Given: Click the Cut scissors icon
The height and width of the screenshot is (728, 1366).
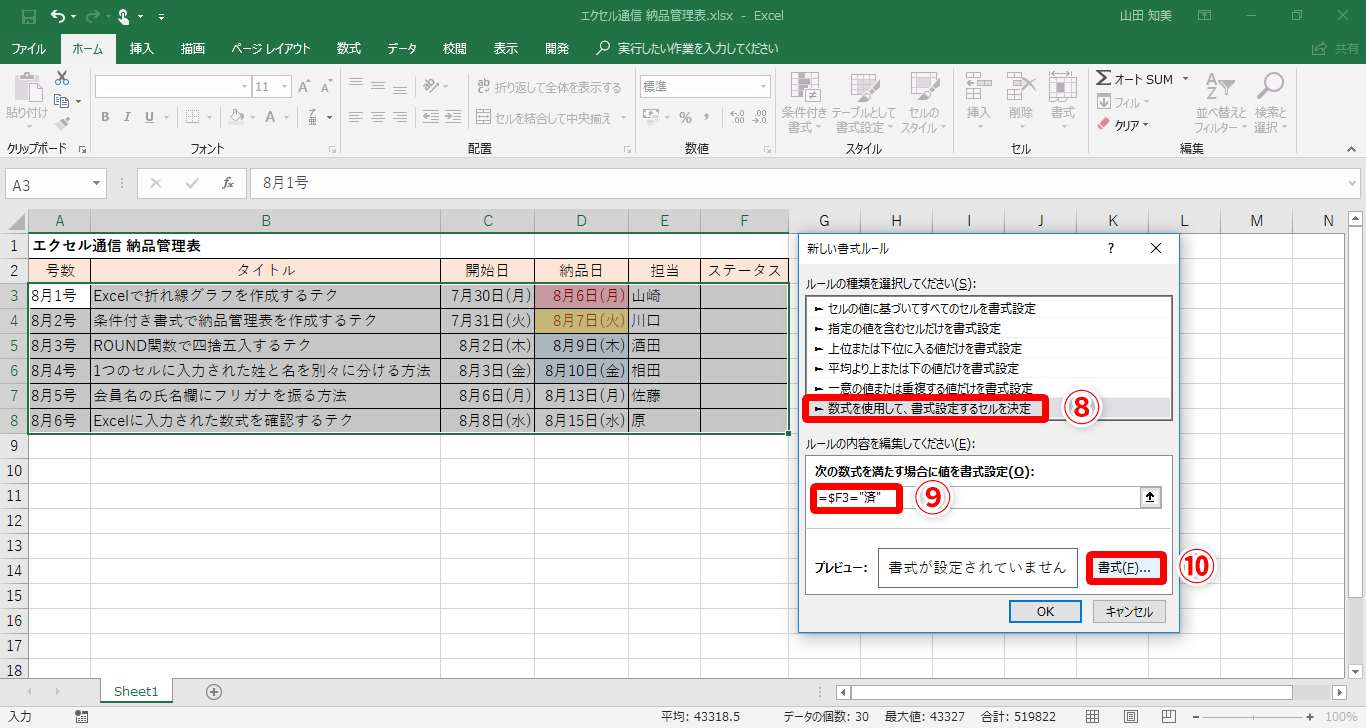Looking at the screenshot, I should (x=62, y=78).
